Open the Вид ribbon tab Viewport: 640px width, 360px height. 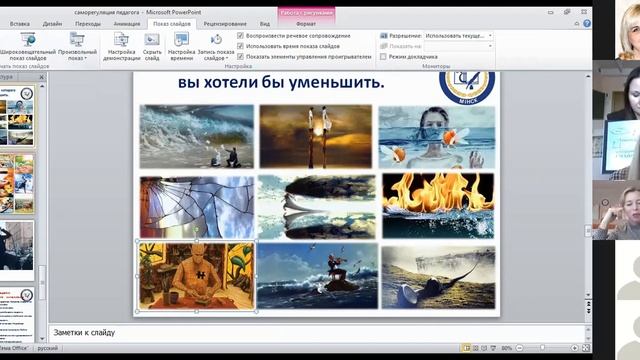pos(265,24)
